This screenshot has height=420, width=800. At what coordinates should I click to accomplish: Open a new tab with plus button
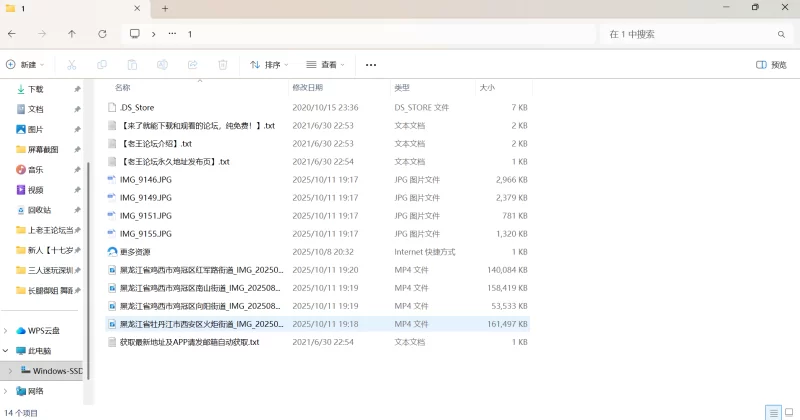coord(165,8)
